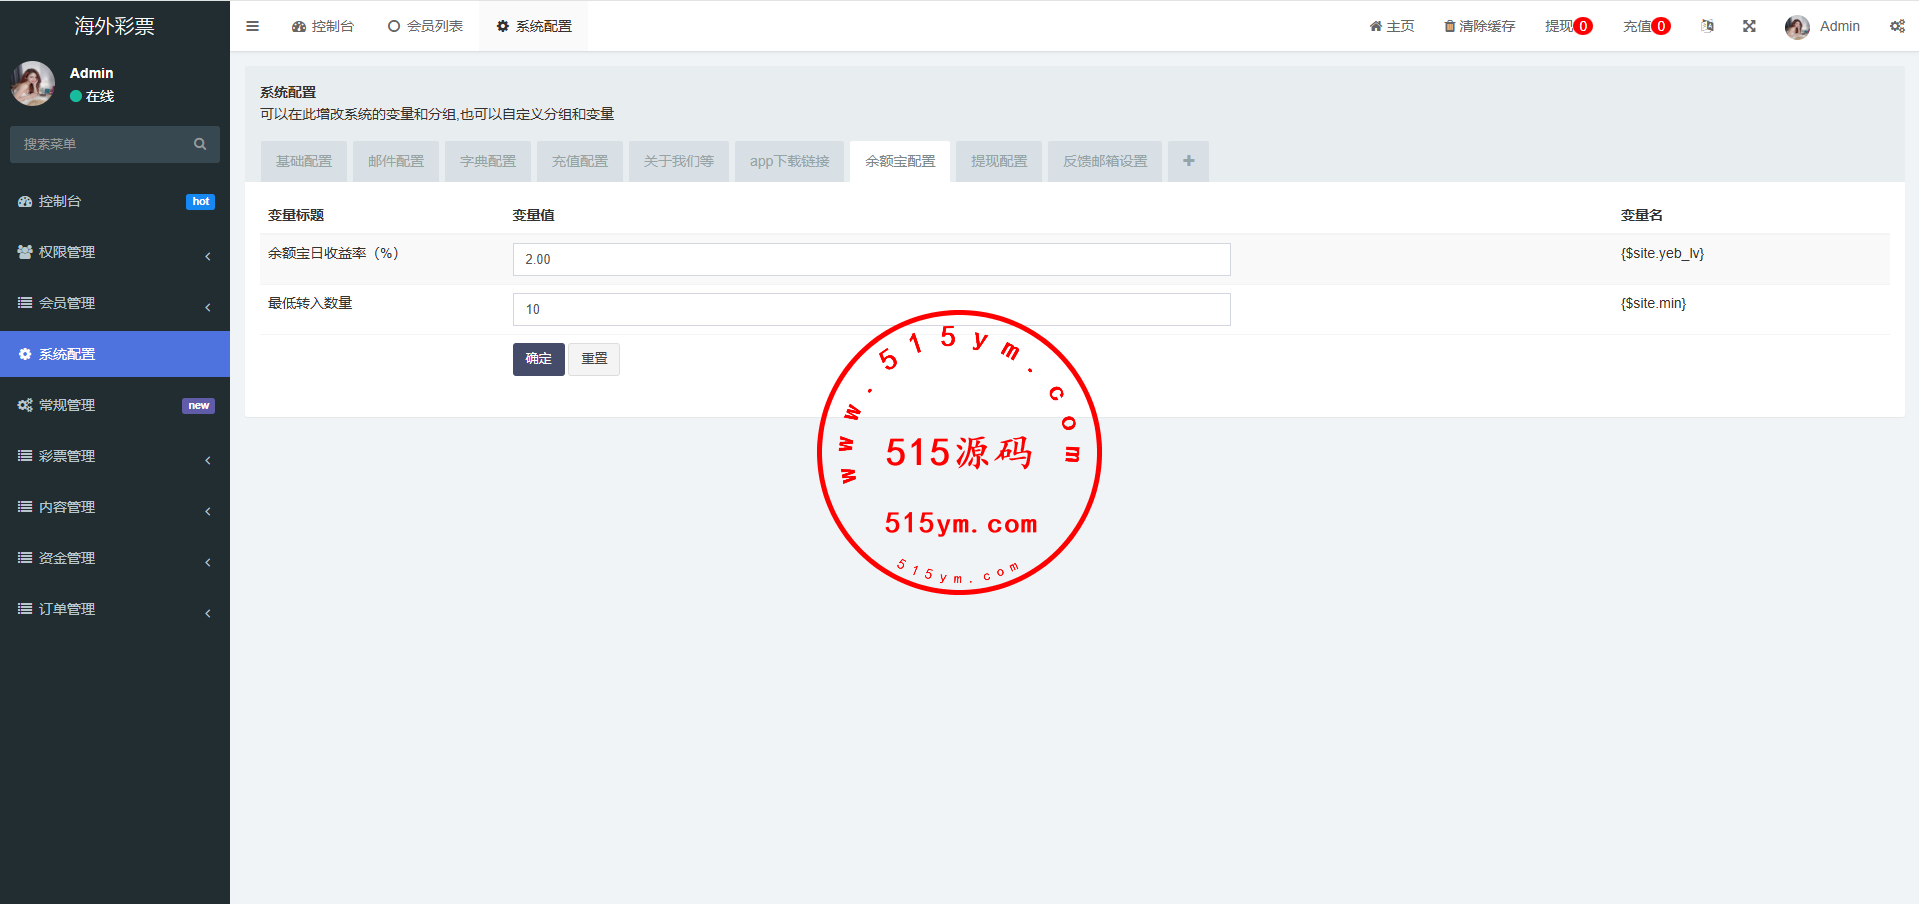
Task: Expand the 彩票管理 sidebar menu
Action: [x=114, y=456]
